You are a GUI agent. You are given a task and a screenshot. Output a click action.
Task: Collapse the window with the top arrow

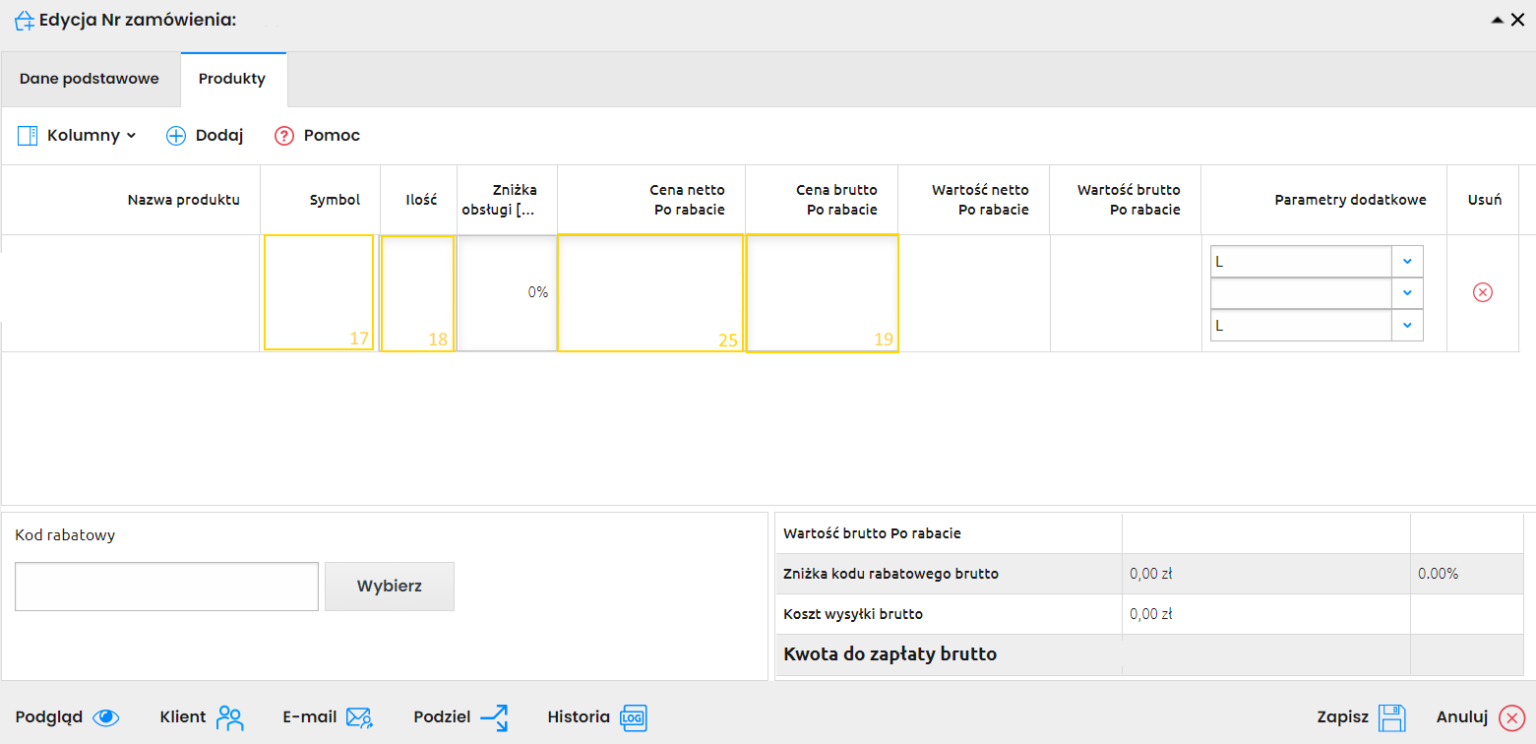[x=1497, y=19]
